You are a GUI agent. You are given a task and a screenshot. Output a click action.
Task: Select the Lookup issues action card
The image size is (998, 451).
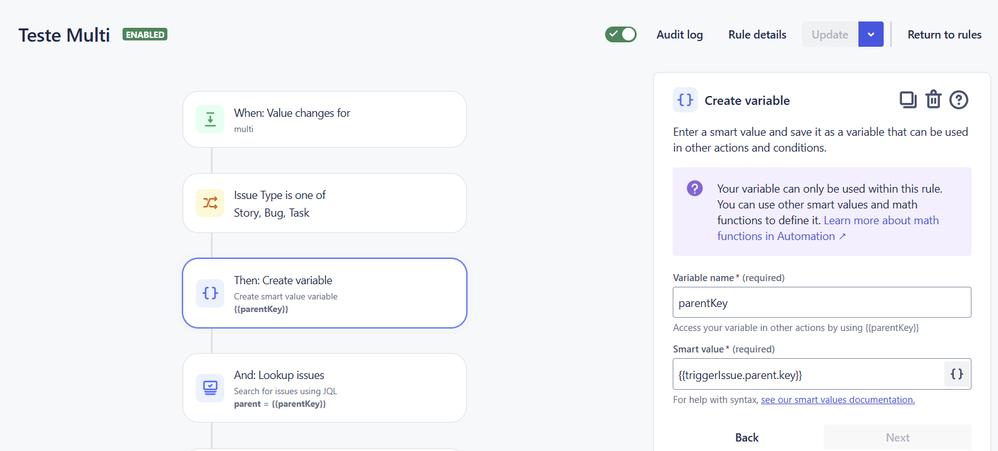click(x=325, y=388)
